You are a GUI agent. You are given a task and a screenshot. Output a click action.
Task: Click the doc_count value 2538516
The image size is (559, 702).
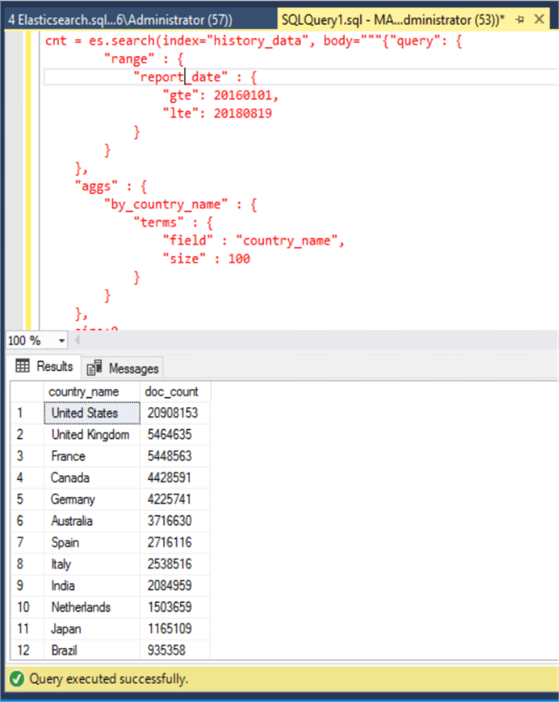coord(175,564)
